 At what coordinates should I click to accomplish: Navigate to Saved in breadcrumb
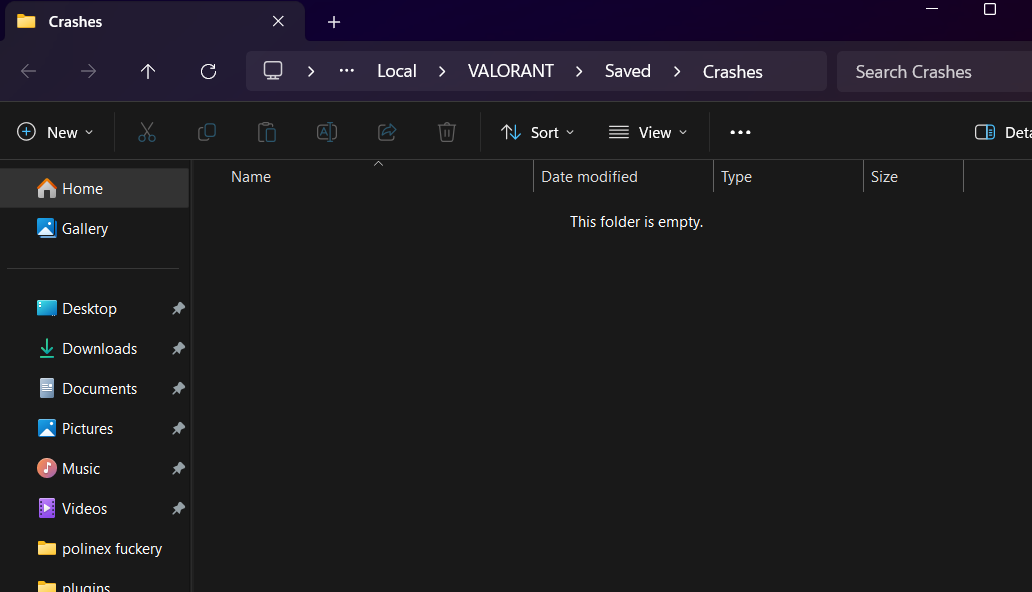628,71
